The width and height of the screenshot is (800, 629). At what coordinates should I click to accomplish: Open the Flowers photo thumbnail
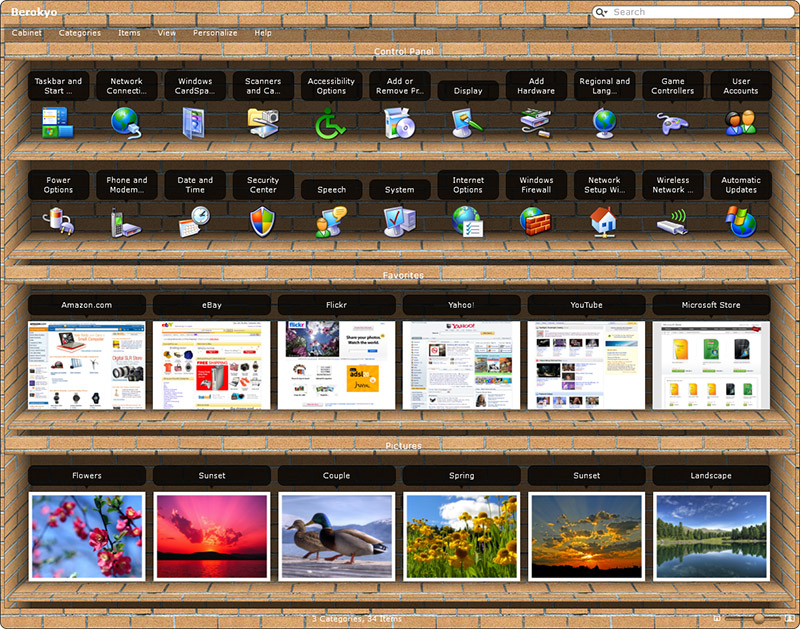pyautogui.click(x=87, y=536)
